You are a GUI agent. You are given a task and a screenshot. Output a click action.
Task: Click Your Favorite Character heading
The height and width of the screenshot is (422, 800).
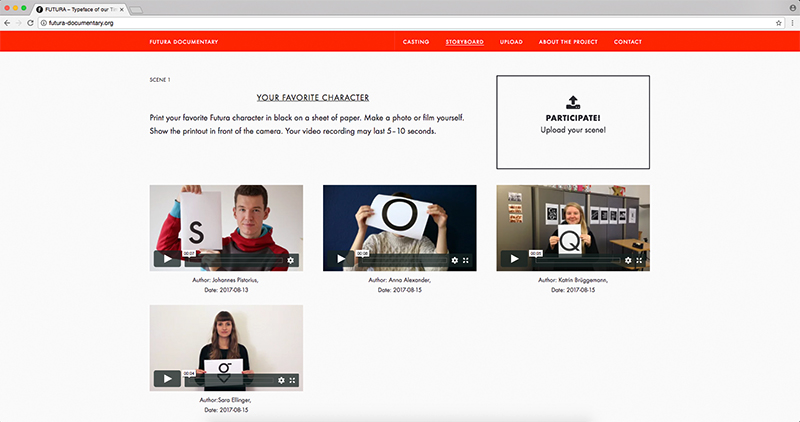pos(313,97)
